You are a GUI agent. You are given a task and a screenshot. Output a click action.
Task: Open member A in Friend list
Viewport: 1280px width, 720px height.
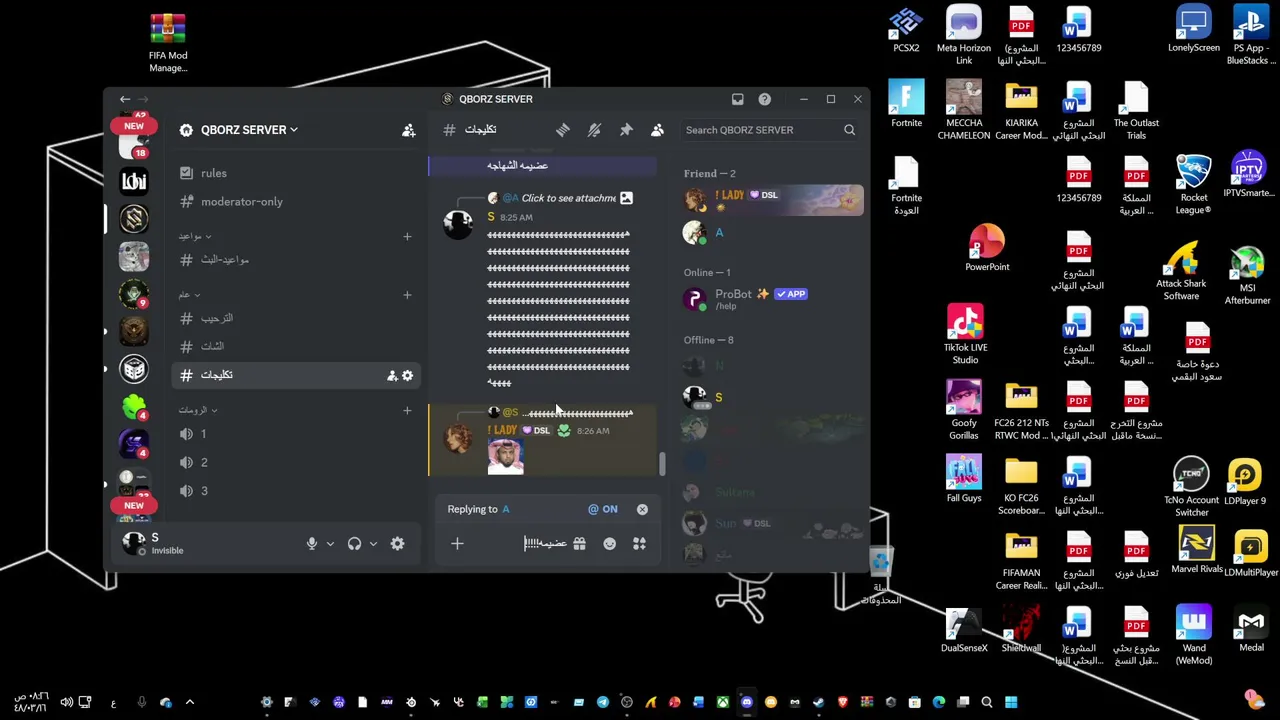point(772,232)
